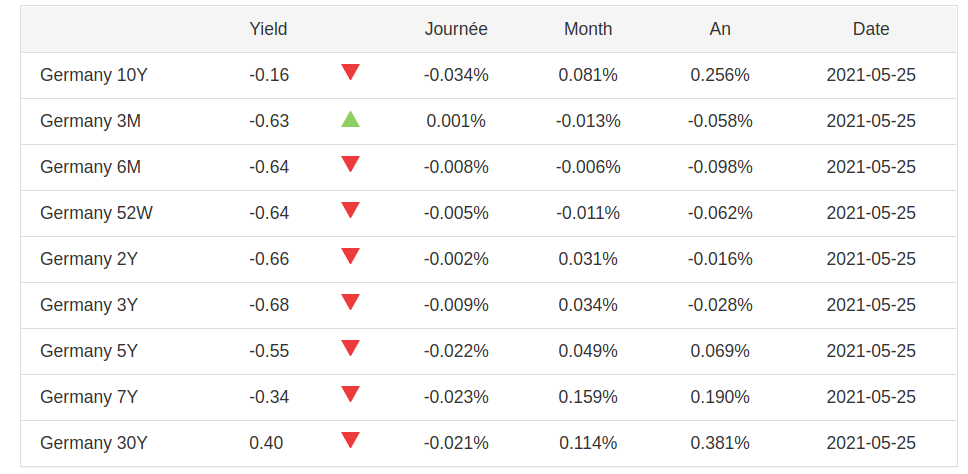Screen dimensions: 968x474
Task: Open the Germany 3M bond link
Action: click(x=90, y=121)
